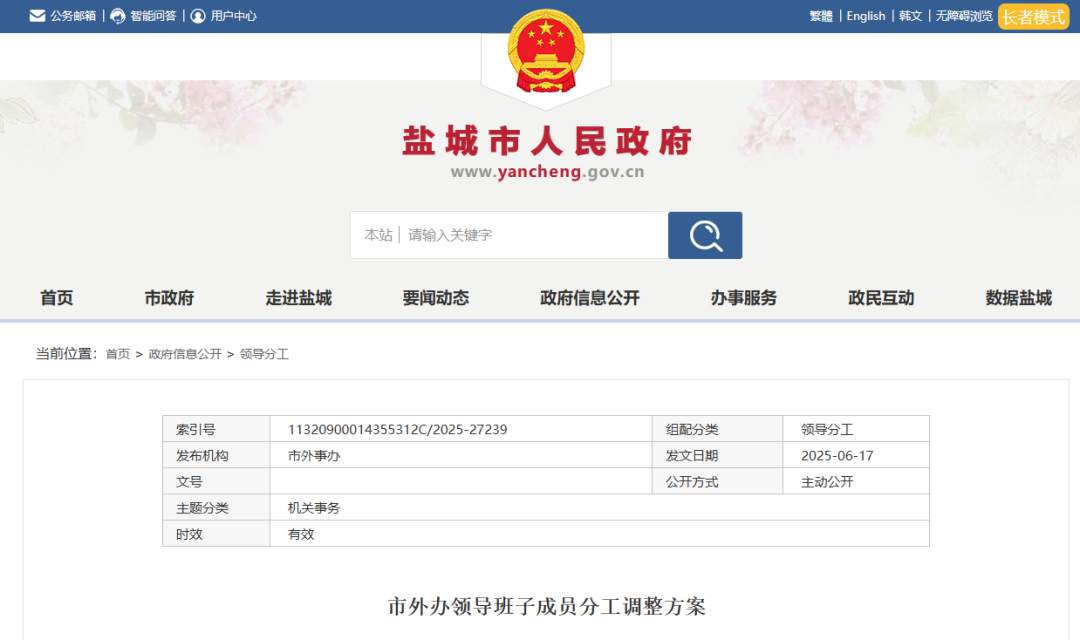Open the 政府信息公开 navigation item
Viewport: 1080px width, 640px height.
[590, 298]
